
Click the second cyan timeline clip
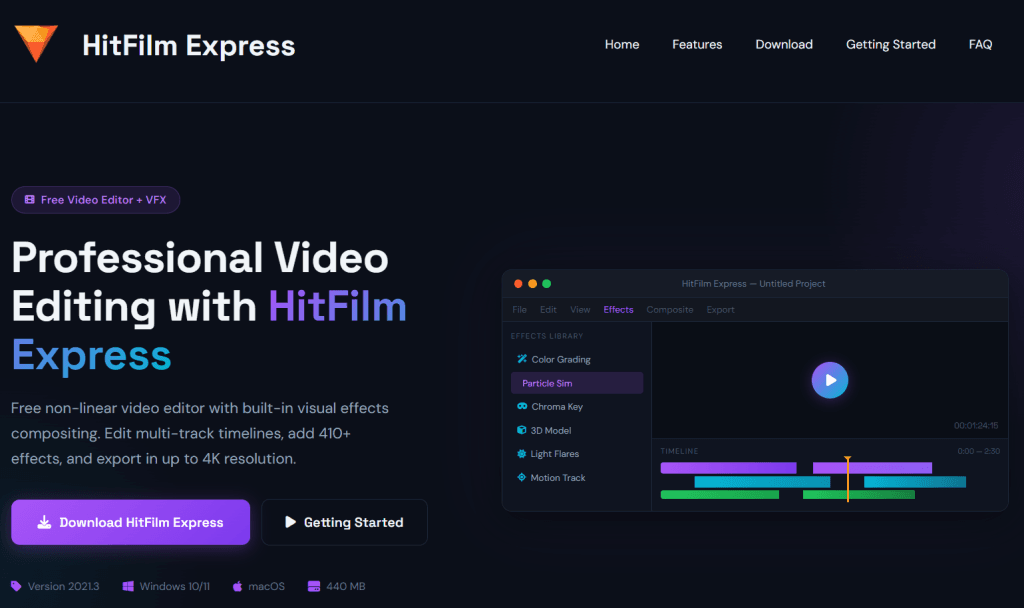coord(914,482)
